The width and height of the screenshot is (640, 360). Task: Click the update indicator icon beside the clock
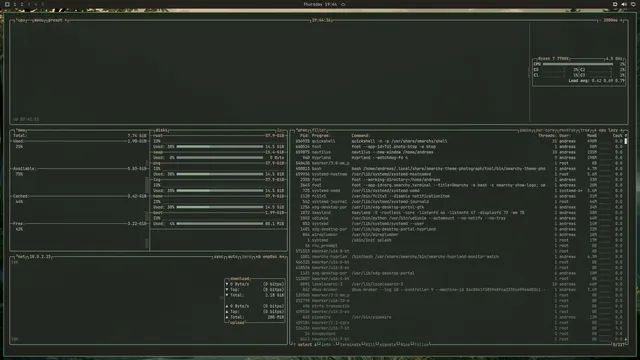coord(343,4)
